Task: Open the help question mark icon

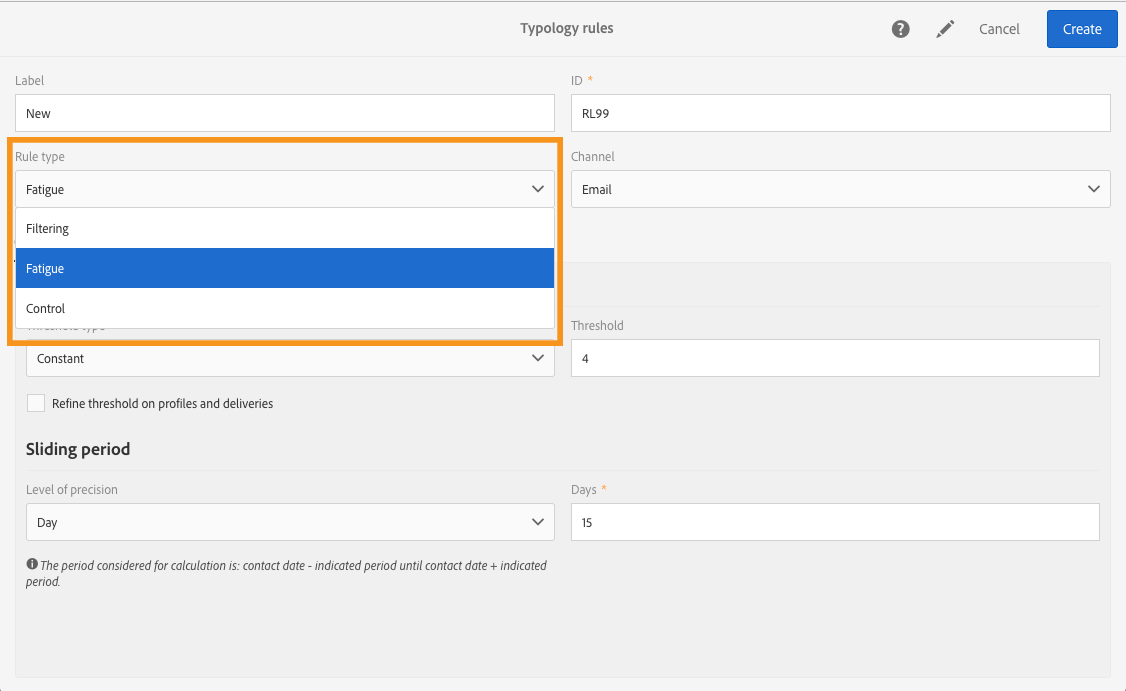Action: (x=901, y=29)
